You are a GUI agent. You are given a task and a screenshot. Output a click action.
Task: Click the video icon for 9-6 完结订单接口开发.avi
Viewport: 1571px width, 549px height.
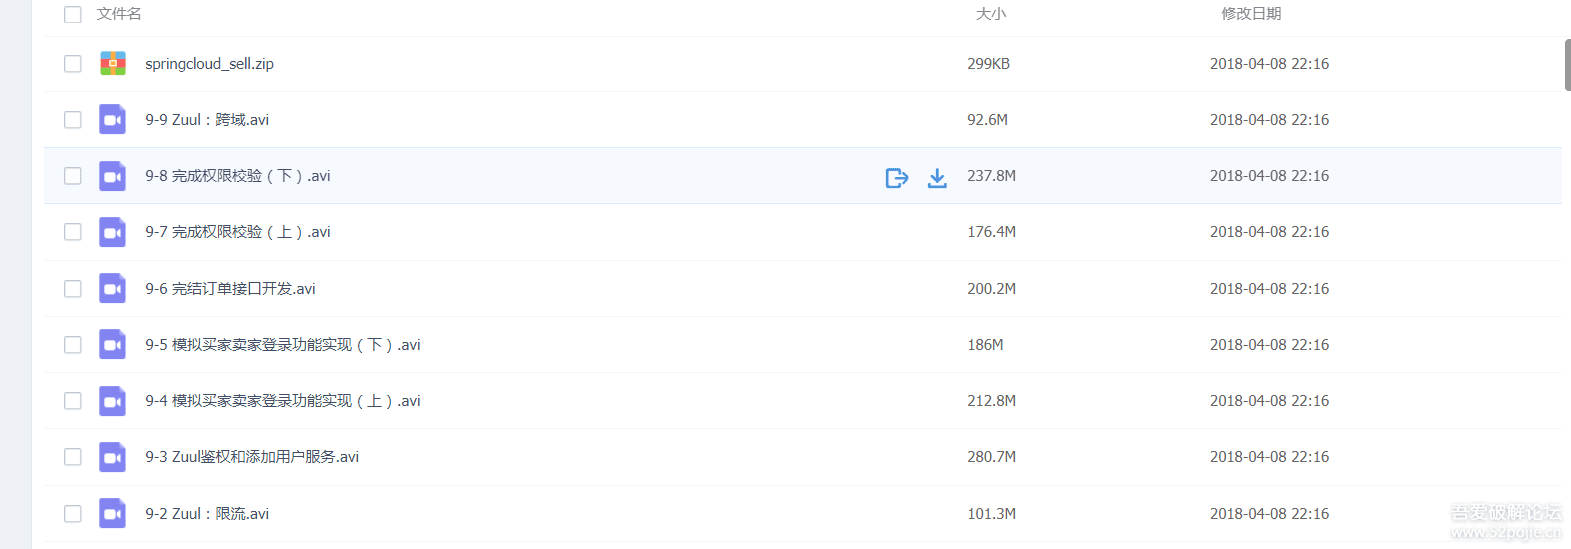(x=113, y=288)
